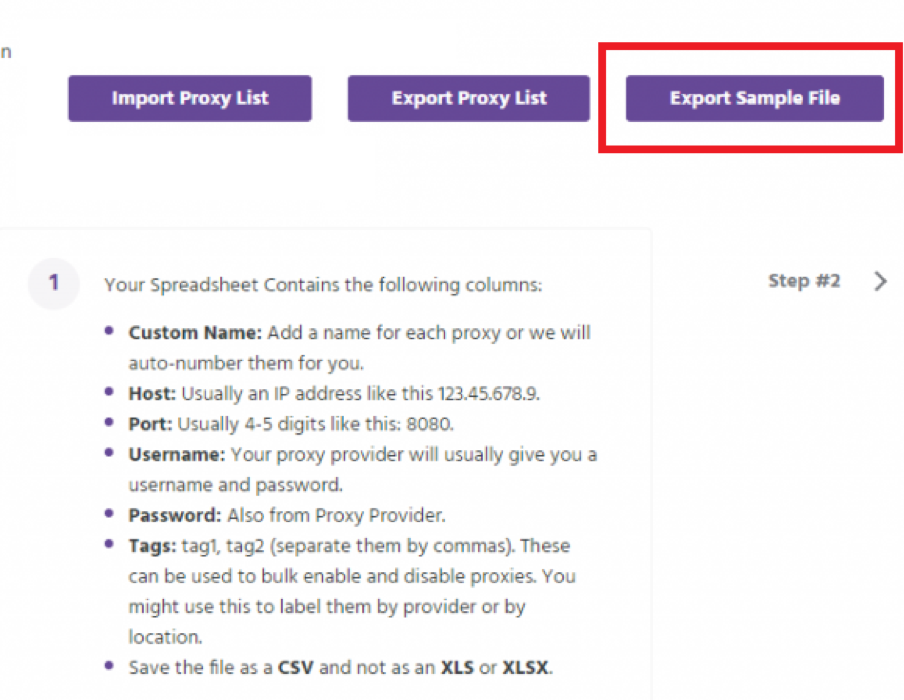The height and width of the screenshot is (700, 904).
Task: Click the bold Password label
Action: [x=175, y=515]
